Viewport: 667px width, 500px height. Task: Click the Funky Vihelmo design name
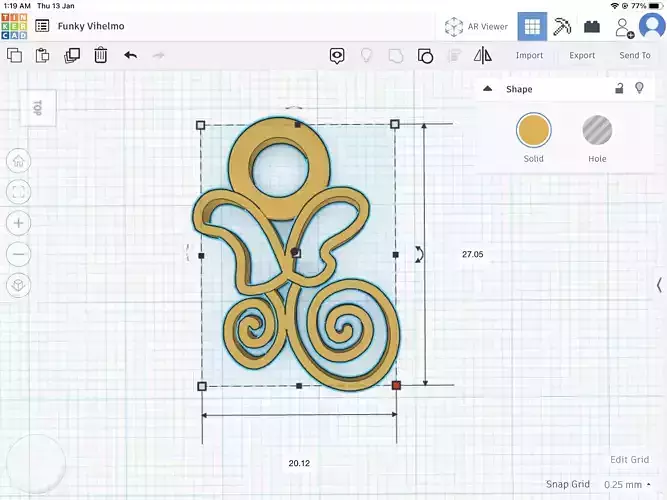click(x=91, y=26)
